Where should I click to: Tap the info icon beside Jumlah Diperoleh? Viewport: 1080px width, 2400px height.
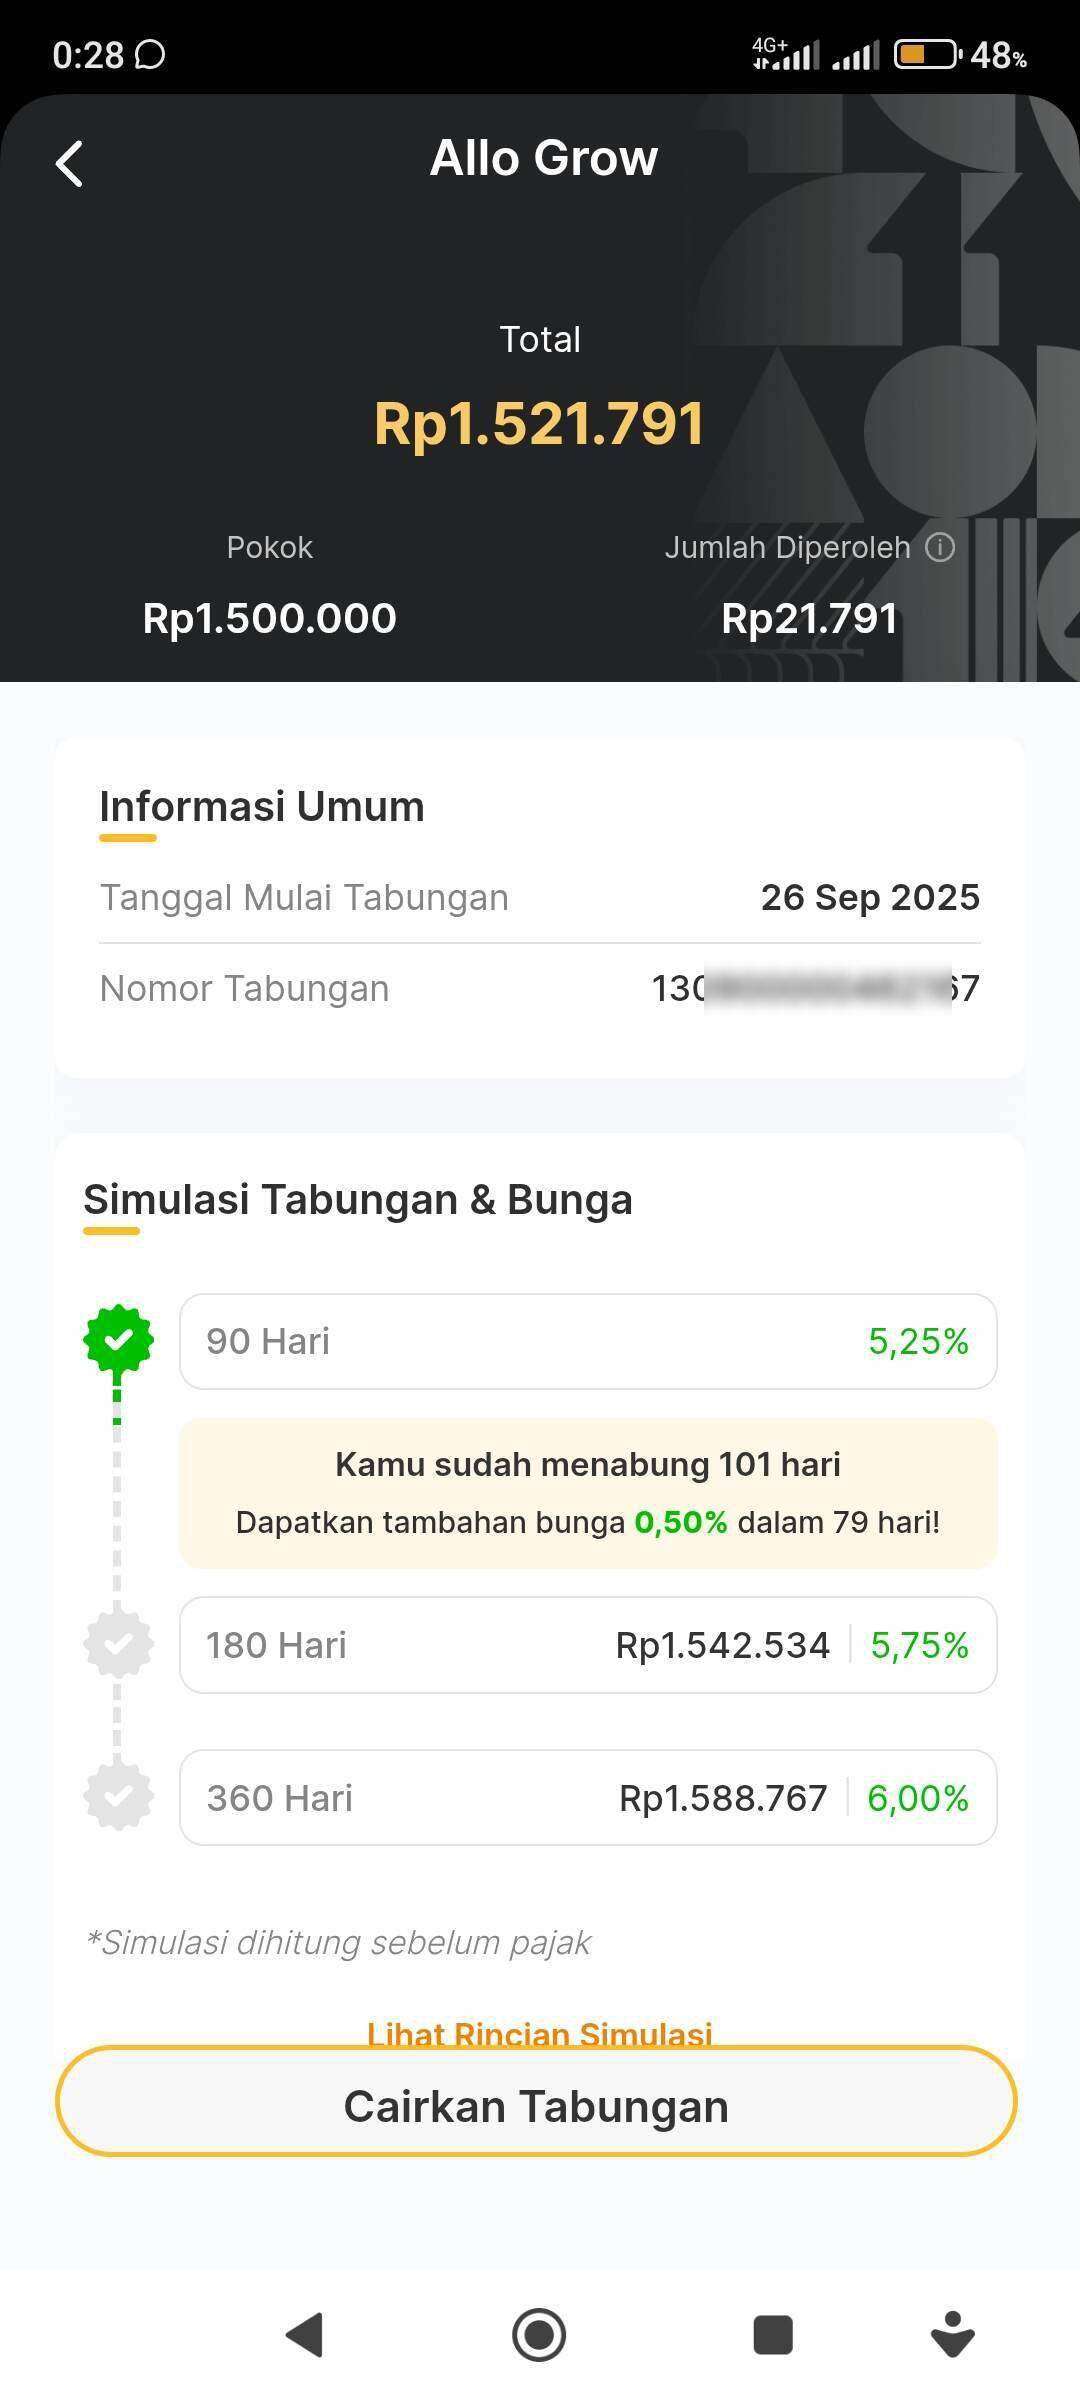940,547
